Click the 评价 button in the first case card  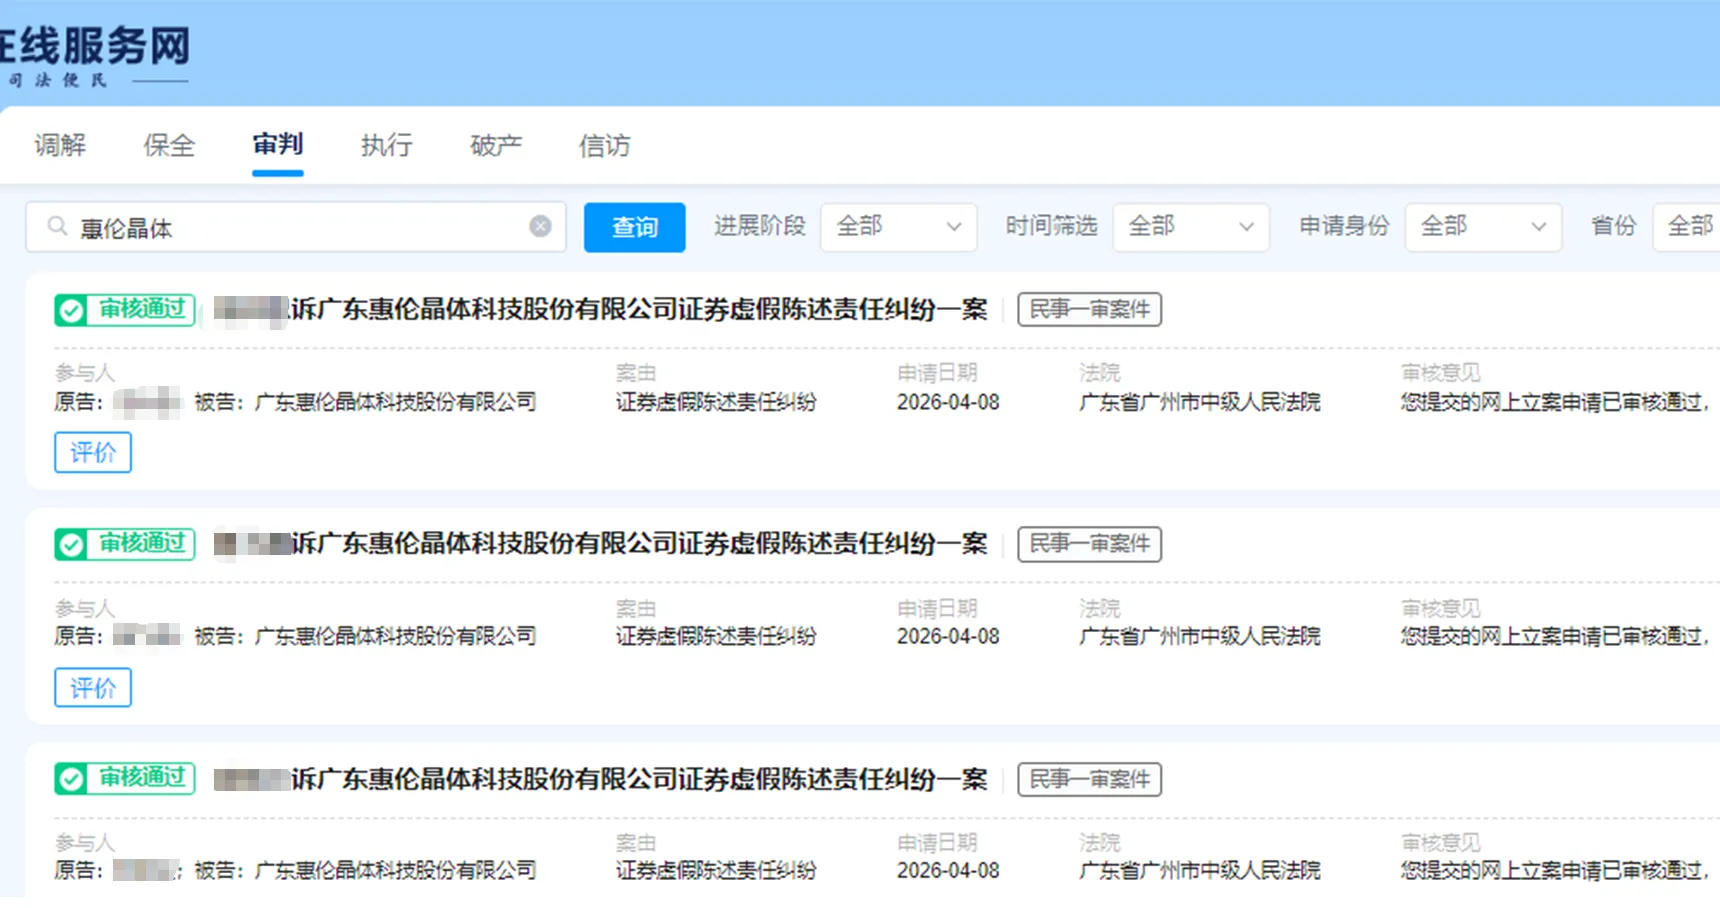click(x=93, y=453)
